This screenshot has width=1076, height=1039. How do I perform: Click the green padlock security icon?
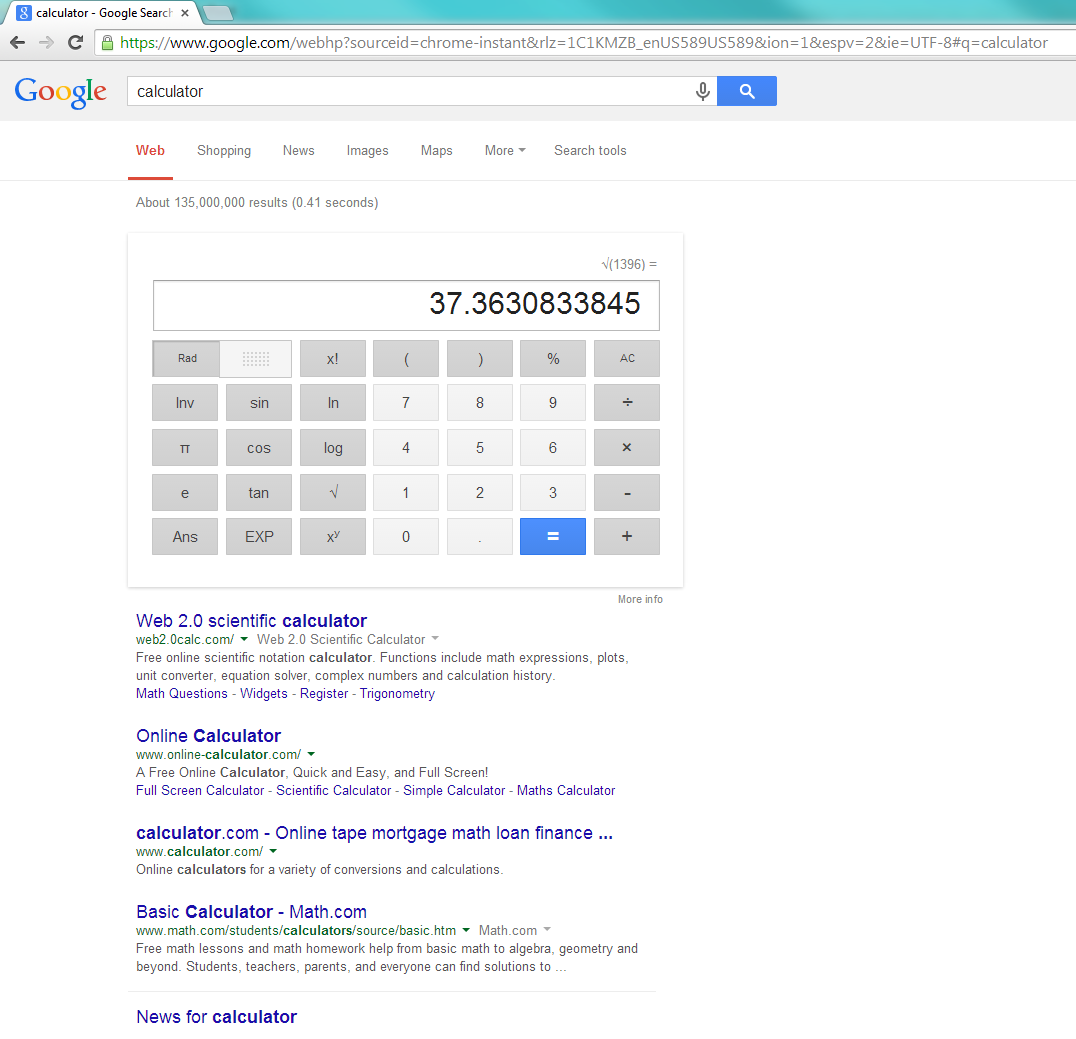(107, 43)
